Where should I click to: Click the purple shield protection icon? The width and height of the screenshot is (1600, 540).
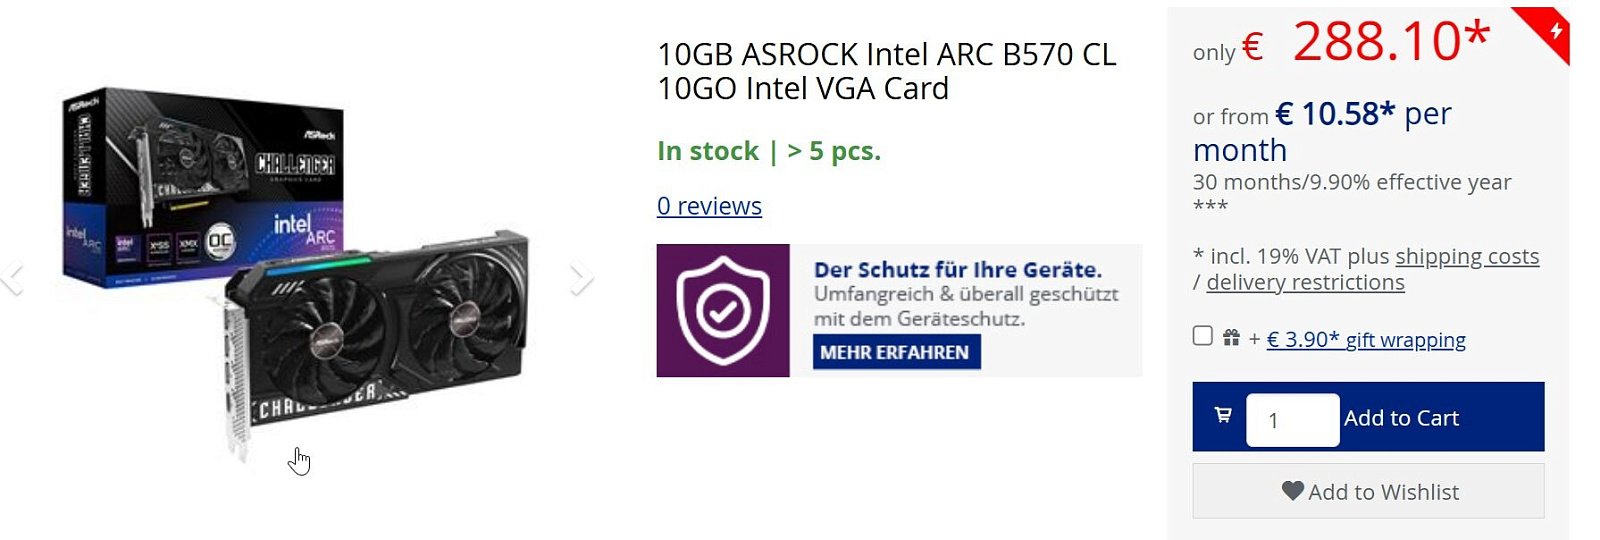pyautogui.click(x=723, y=310)
